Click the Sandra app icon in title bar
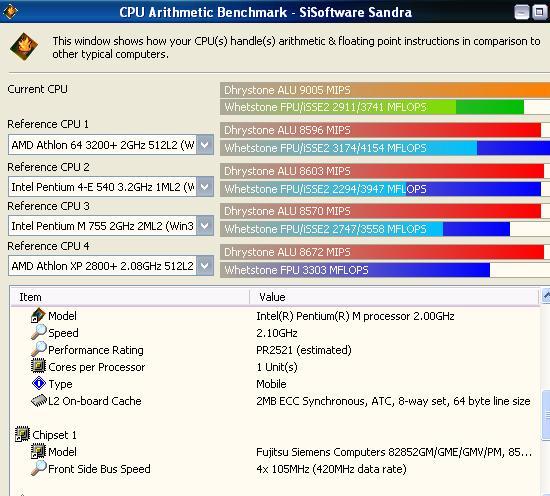The width and height of the screenshot is (550, 496). click(x=10, y=12)
